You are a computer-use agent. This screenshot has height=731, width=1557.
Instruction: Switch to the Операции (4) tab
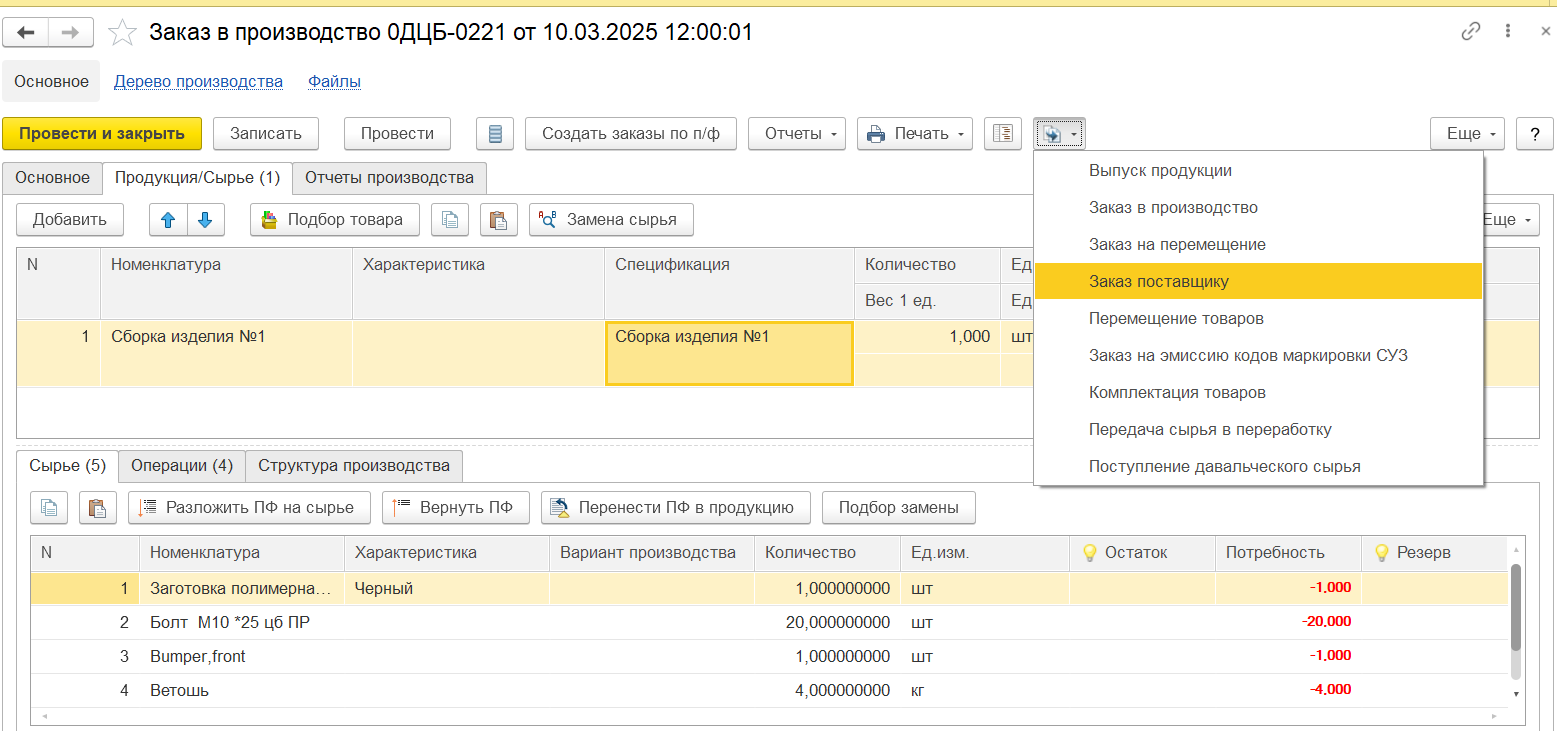(181, 466)
